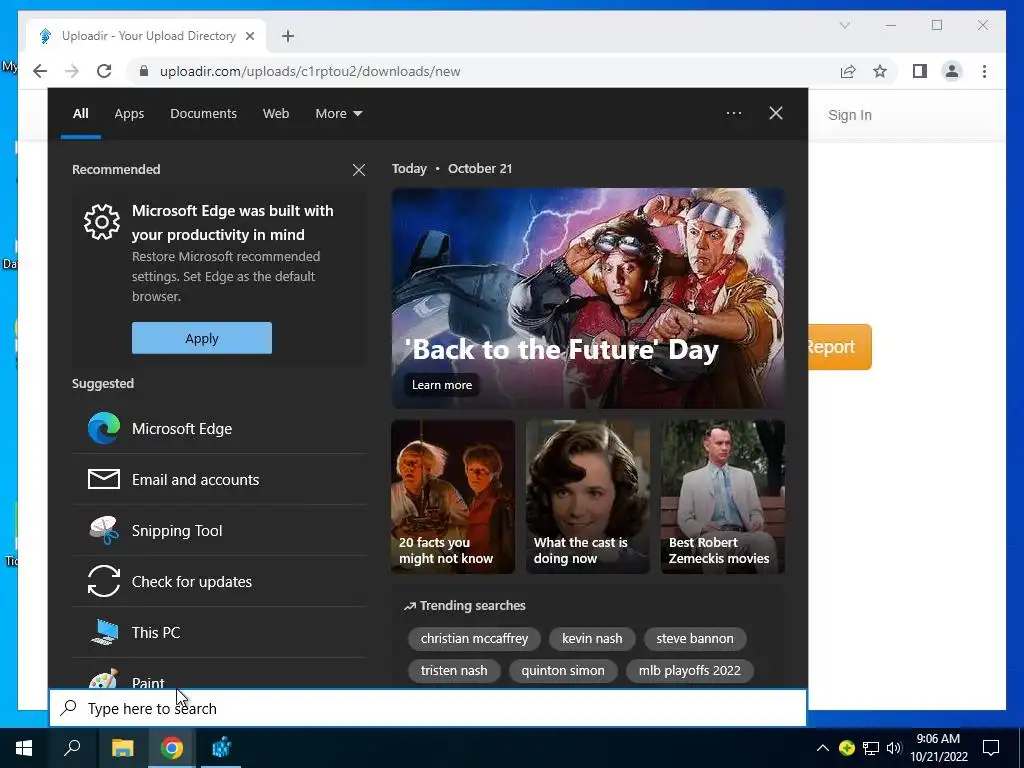Open search panel options ellipsis
This screenshot has height=768, width=1024.
coord(733,113)
